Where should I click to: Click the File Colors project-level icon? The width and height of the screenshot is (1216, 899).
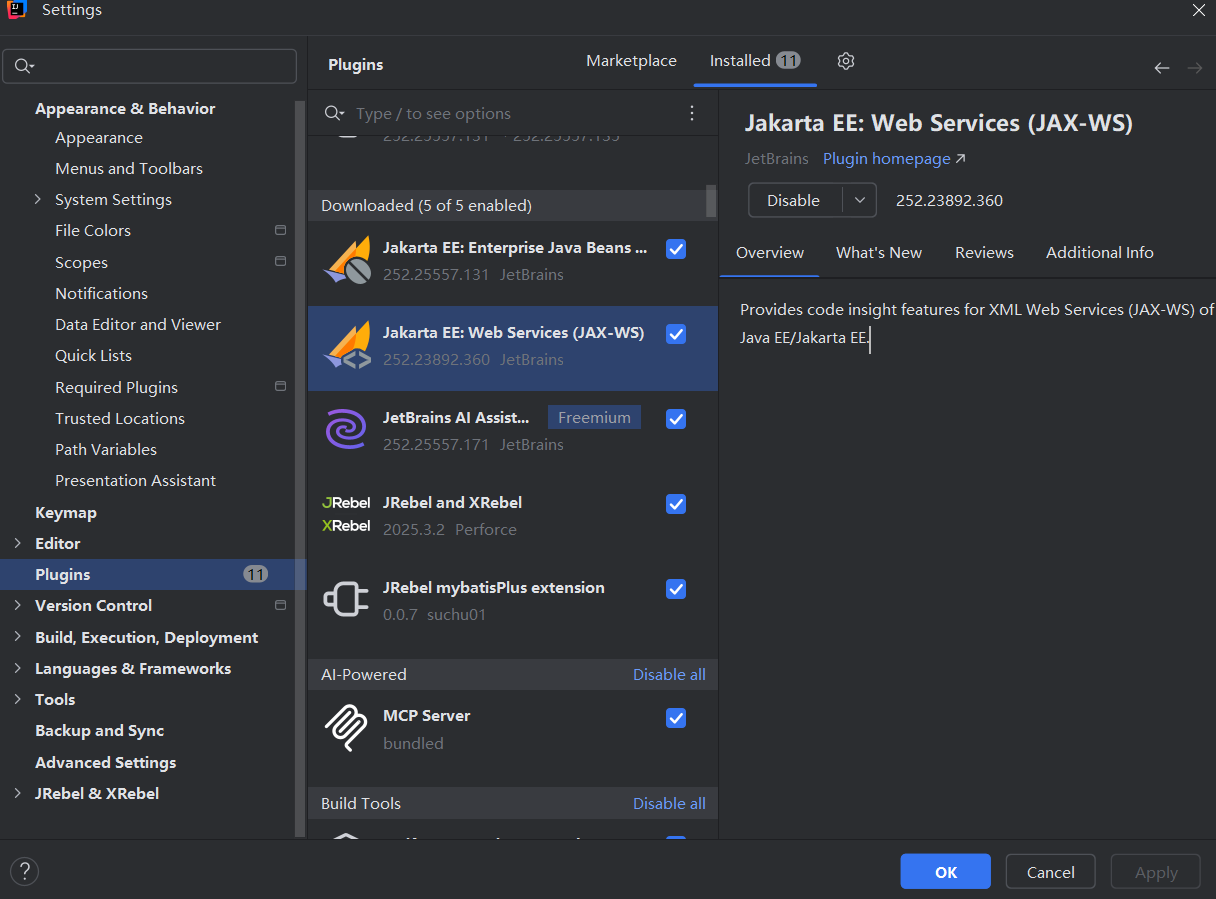click(x=280, y=230)
